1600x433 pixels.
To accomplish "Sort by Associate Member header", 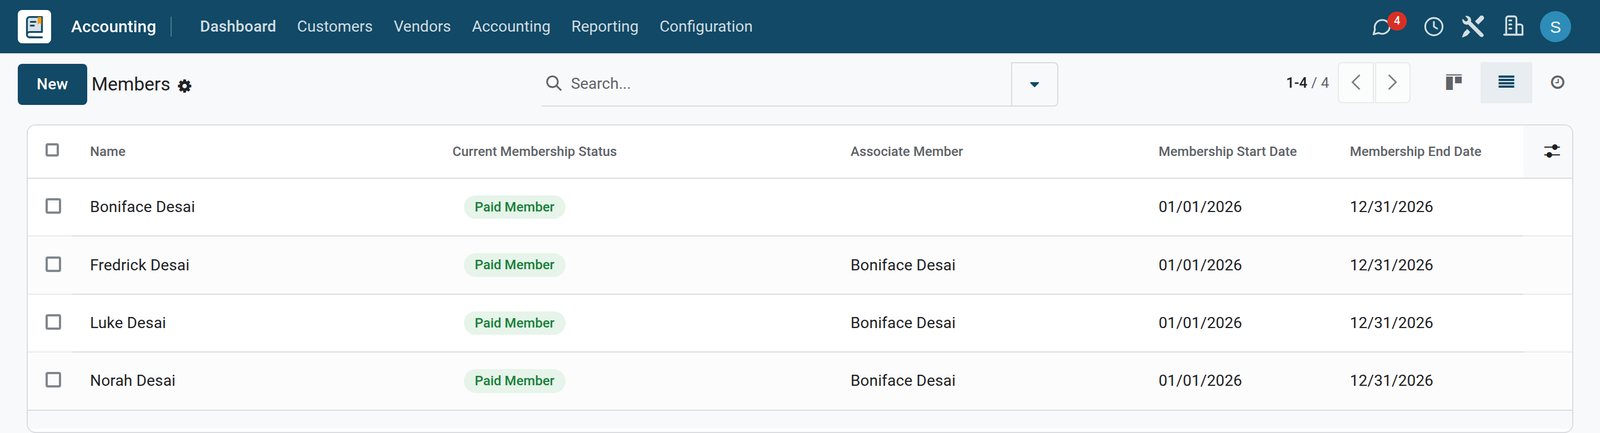I will (907, 151).
